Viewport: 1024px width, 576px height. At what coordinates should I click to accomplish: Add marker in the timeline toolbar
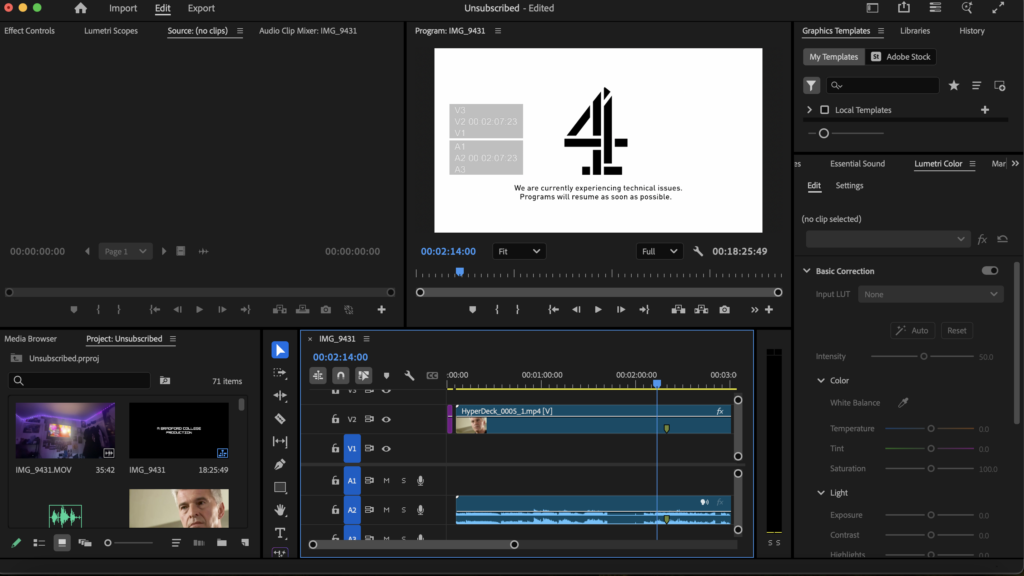[x=387, y=376]
